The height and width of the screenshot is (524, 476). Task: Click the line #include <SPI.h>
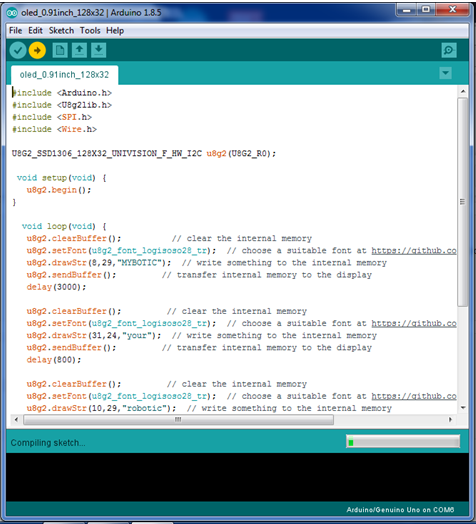click(52, 117)
